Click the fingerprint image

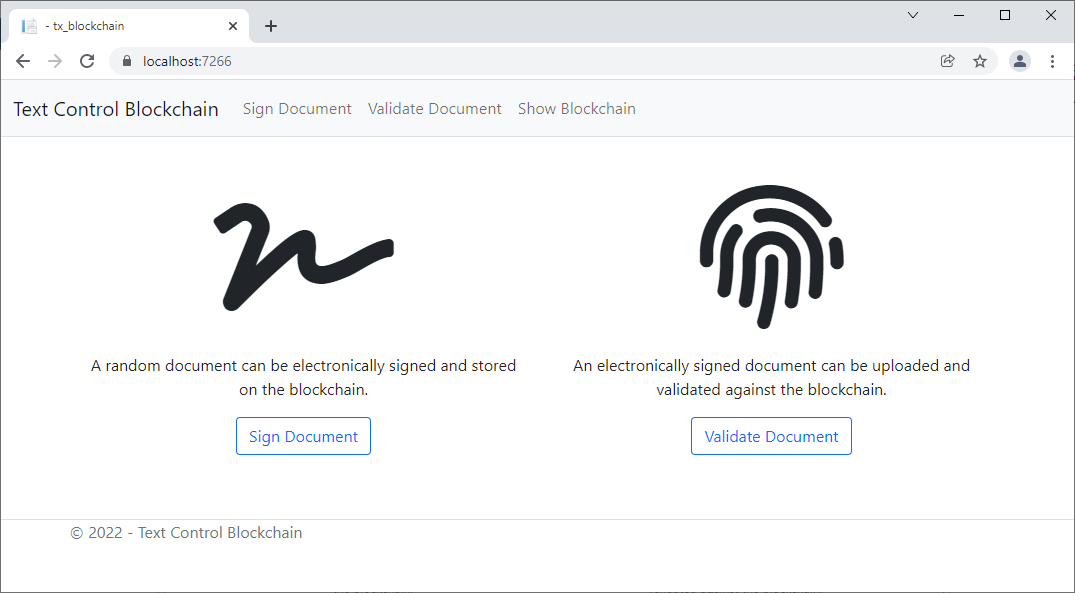pyautogui.click(x=771, y=256)
